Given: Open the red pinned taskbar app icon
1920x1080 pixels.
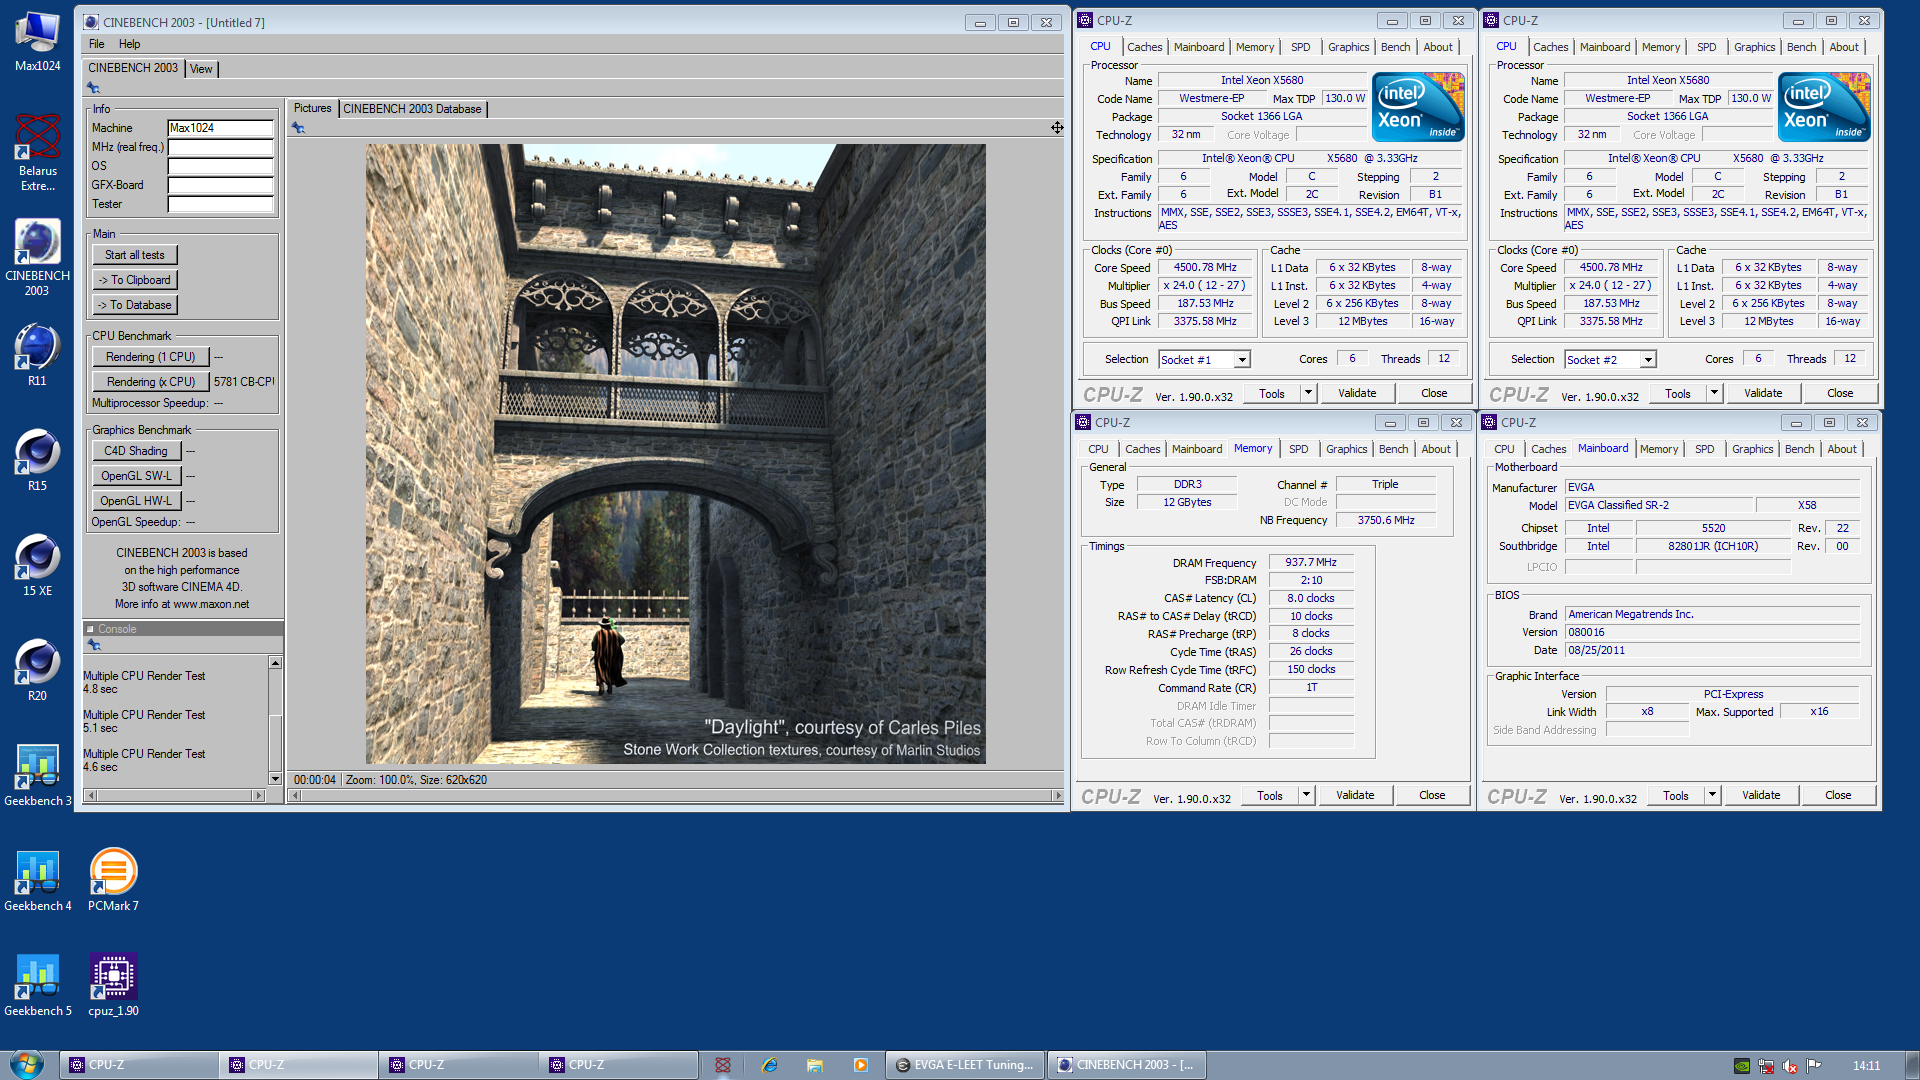Looking at the screenshot, I should 723,1065.
